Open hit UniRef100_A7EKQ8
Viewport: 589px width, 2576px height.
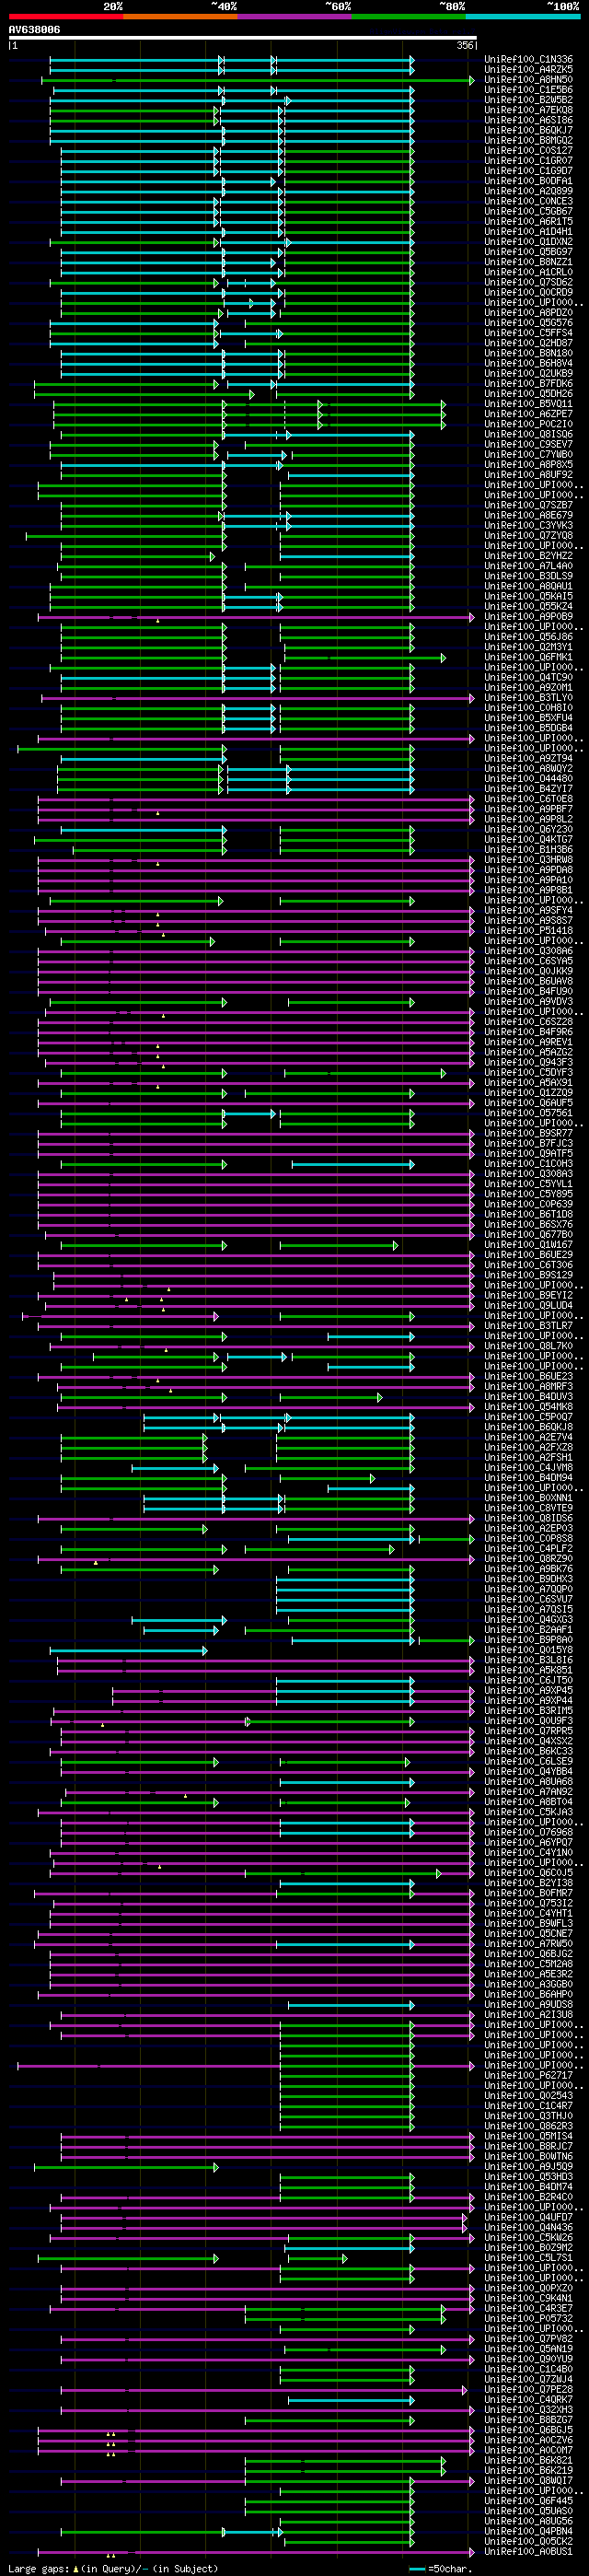click(528, 110)
